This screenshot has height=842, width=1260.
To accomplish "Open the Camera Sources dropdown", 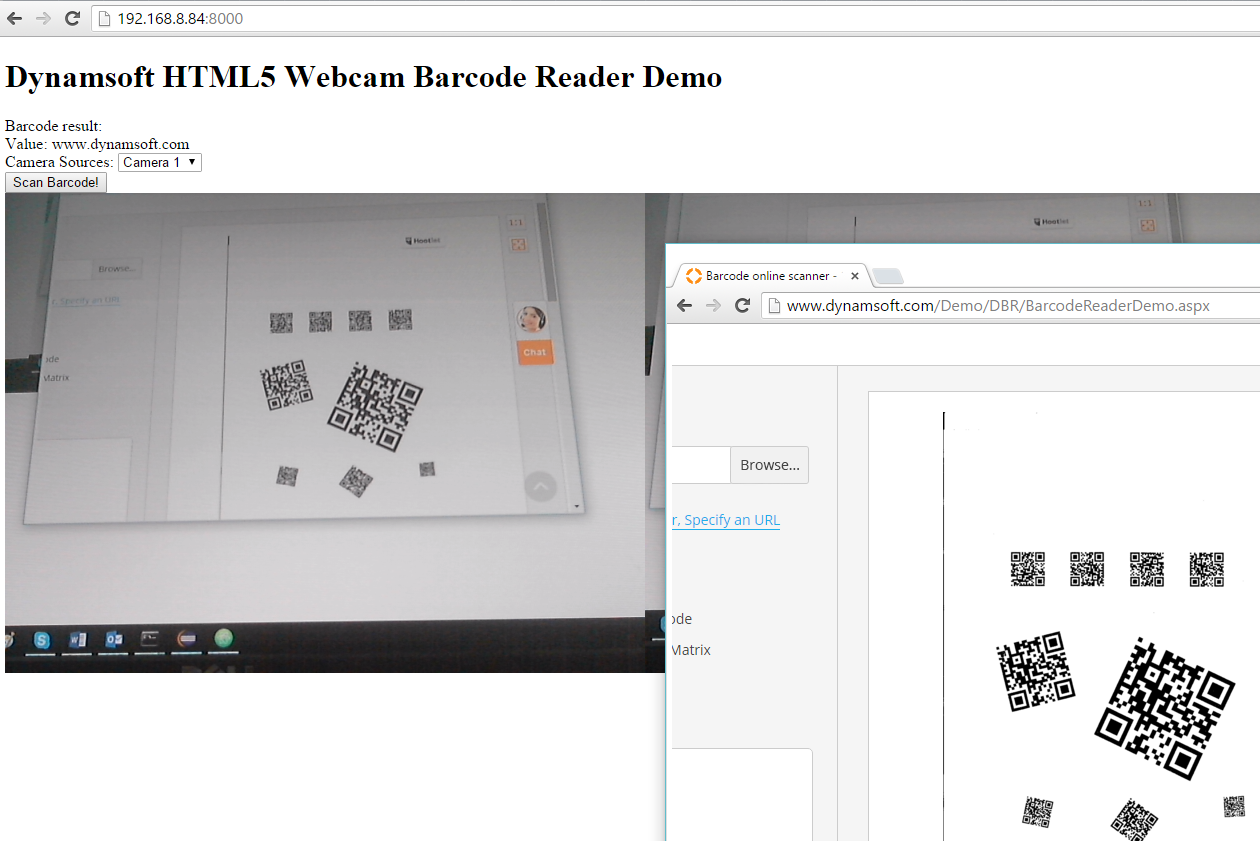I will pos(160,162).
